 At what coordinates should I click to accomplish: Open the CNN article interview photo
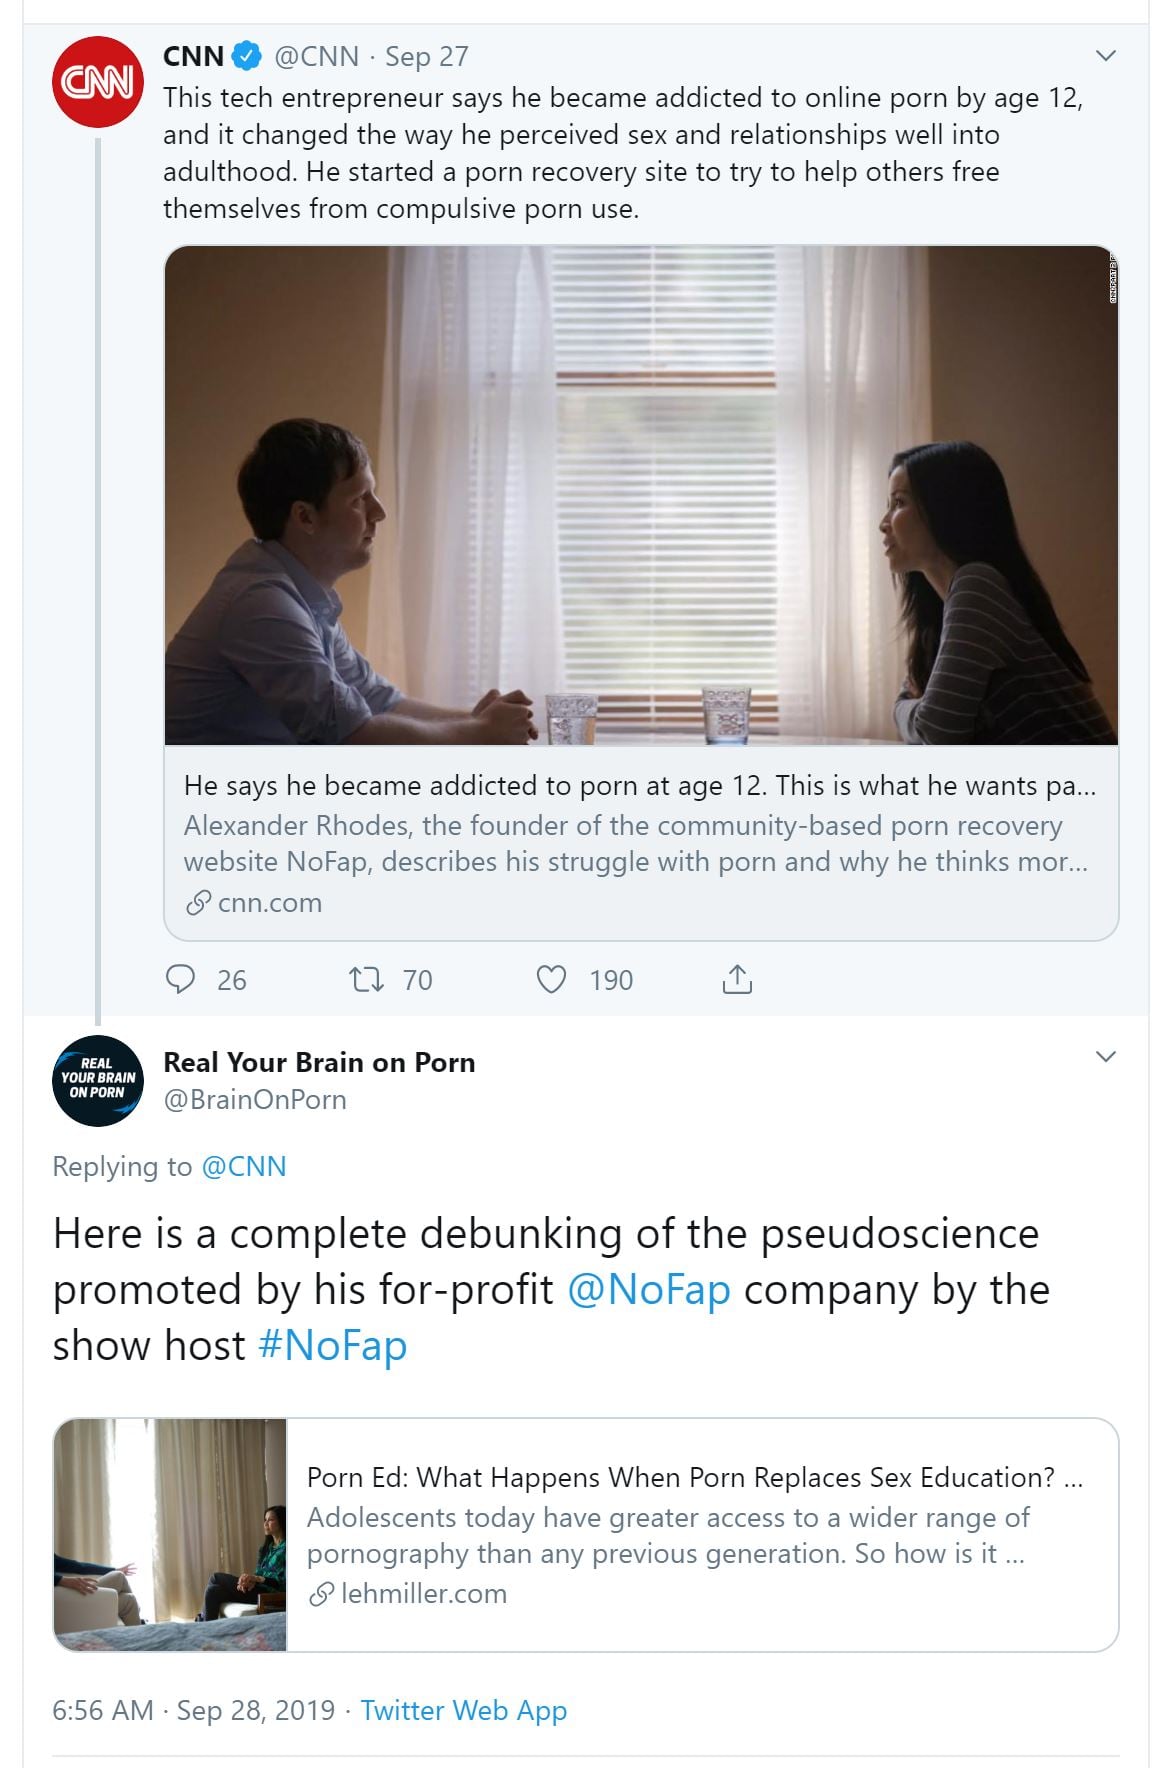click(641, 495)
